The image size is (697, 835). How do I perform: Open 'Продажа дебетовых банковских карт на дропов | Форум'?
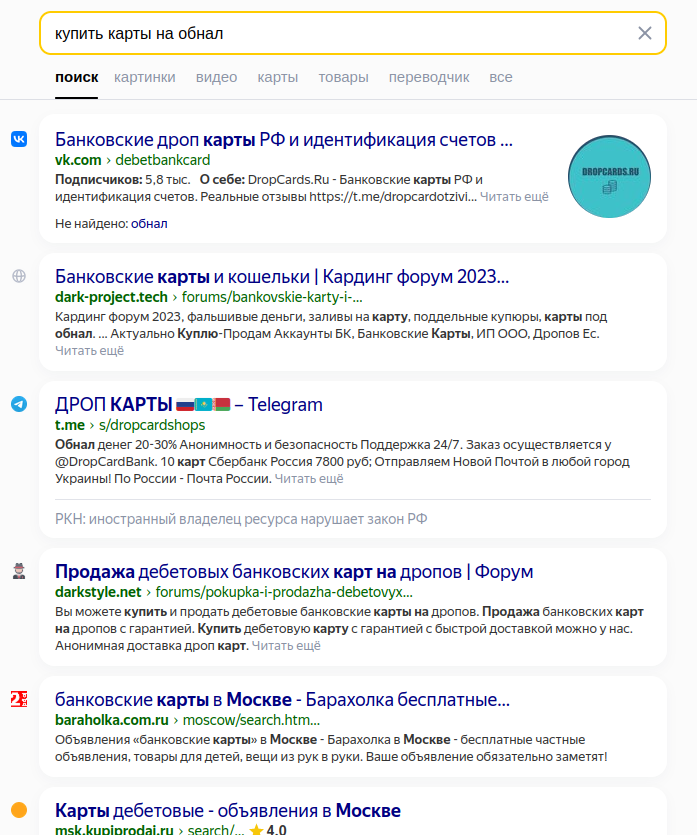[294, 571]
